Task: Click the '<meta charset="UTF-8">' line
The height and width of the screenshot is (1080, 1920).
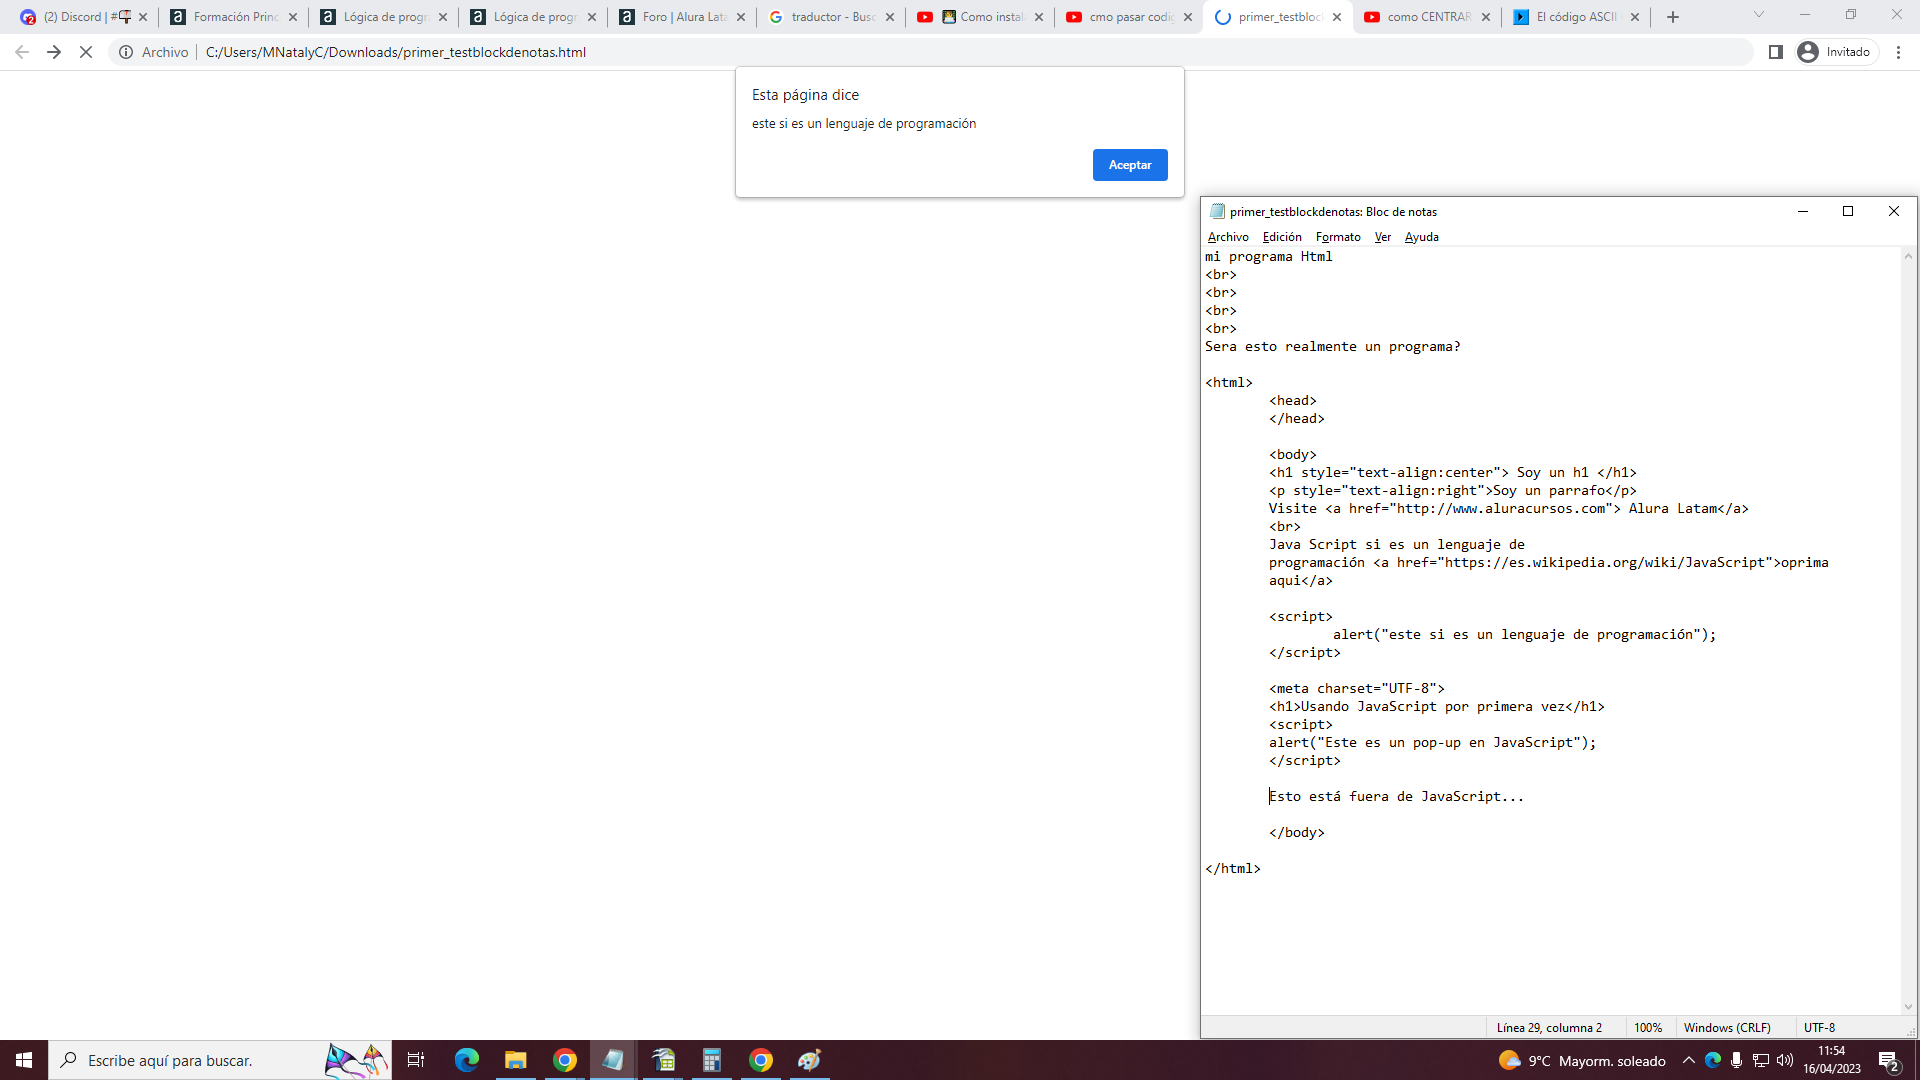Action: [x=1357, y=689]
